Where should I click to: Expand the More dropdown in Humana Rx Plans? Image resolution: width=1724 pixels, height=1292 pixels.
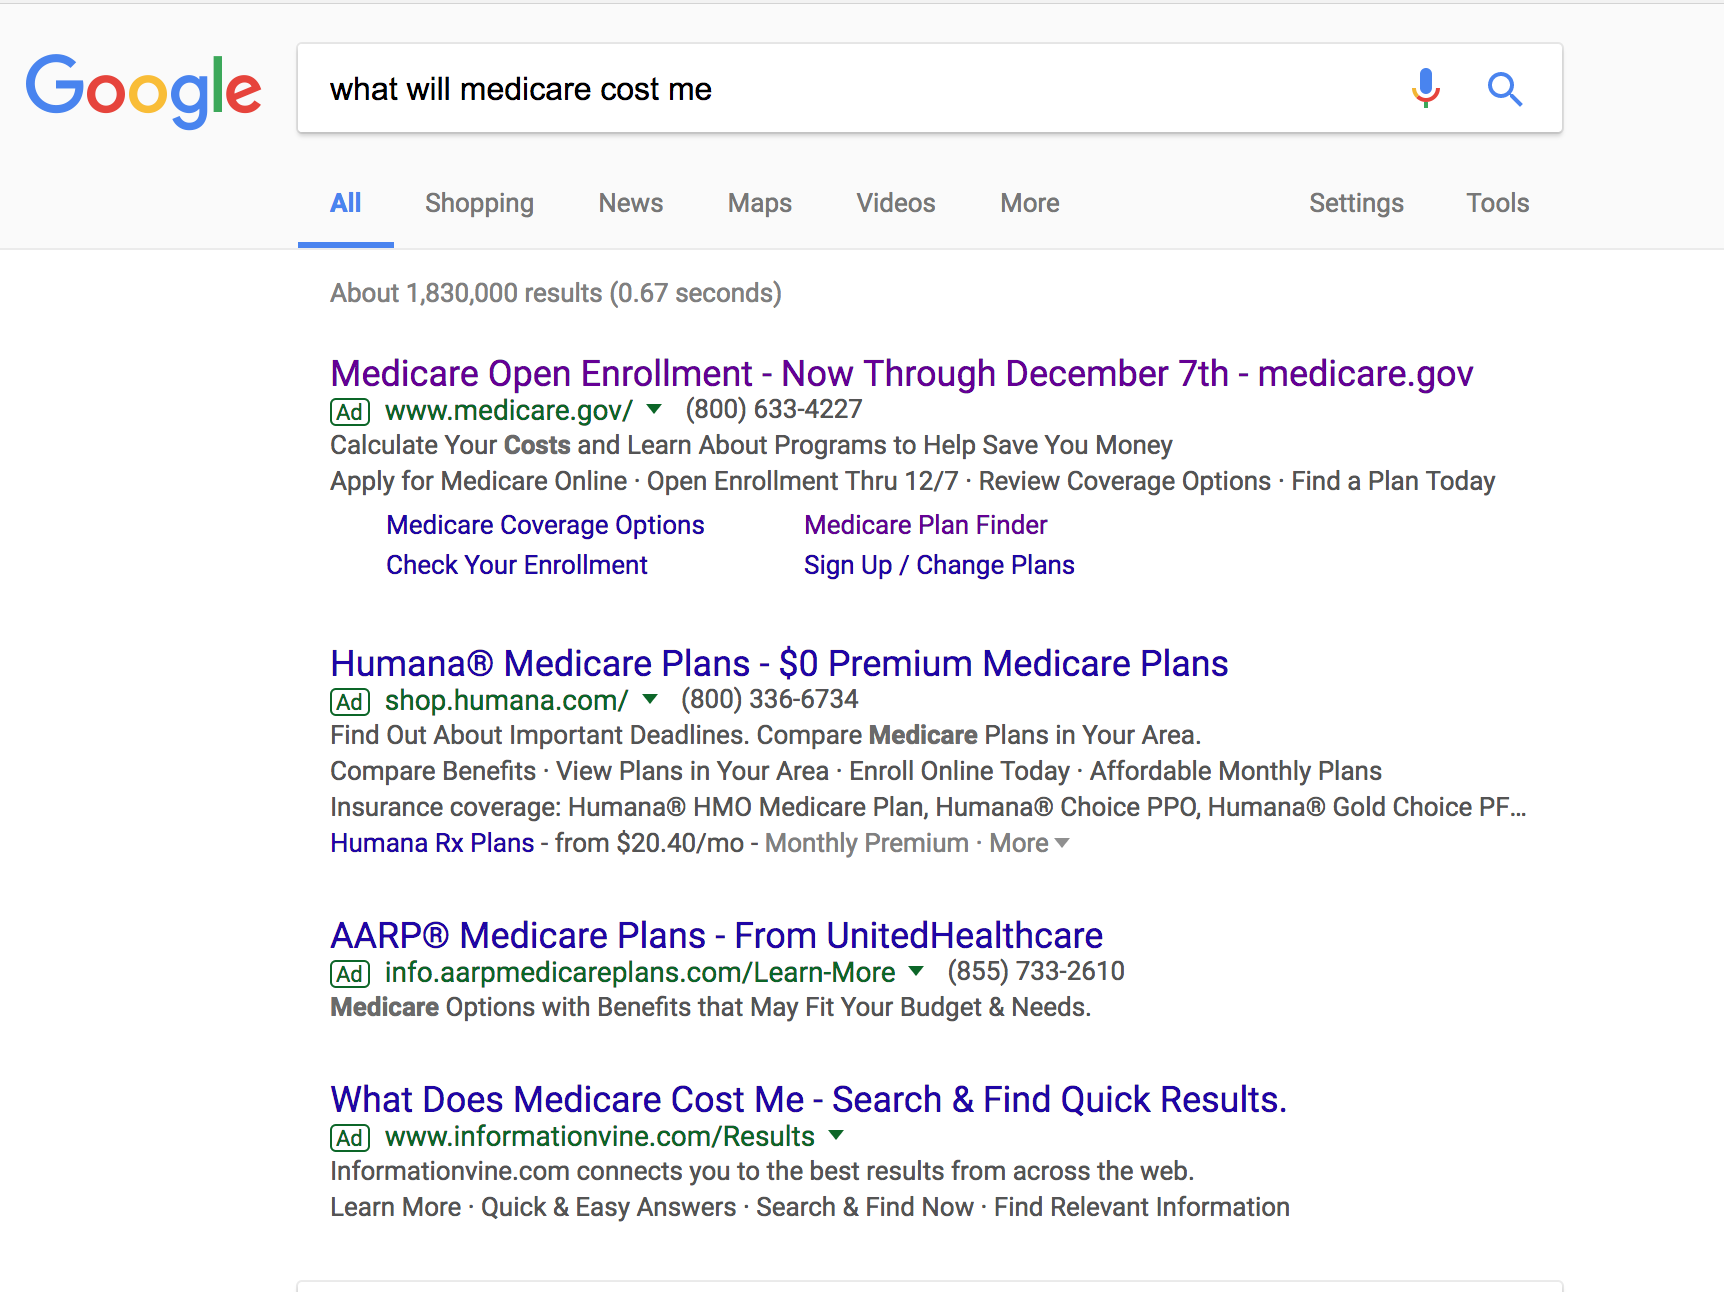(1029, 843)
